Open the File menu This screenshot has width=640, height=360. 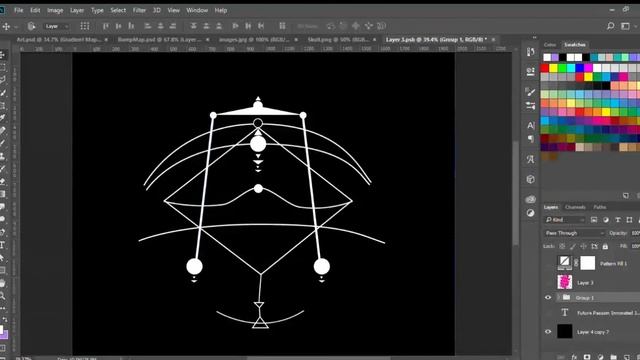19,10
